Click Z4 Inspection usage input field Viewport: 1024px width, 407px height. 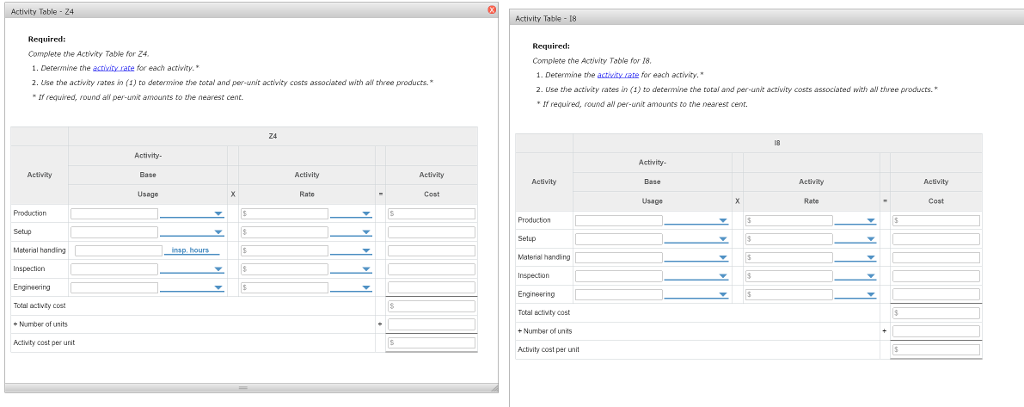coord(114,269)
